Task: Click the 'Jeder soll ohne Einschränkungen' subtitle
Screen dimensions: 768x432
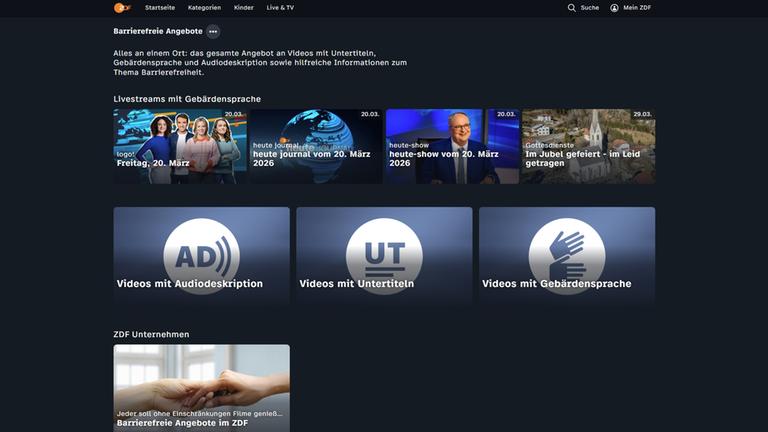Action: click(199, 413)
